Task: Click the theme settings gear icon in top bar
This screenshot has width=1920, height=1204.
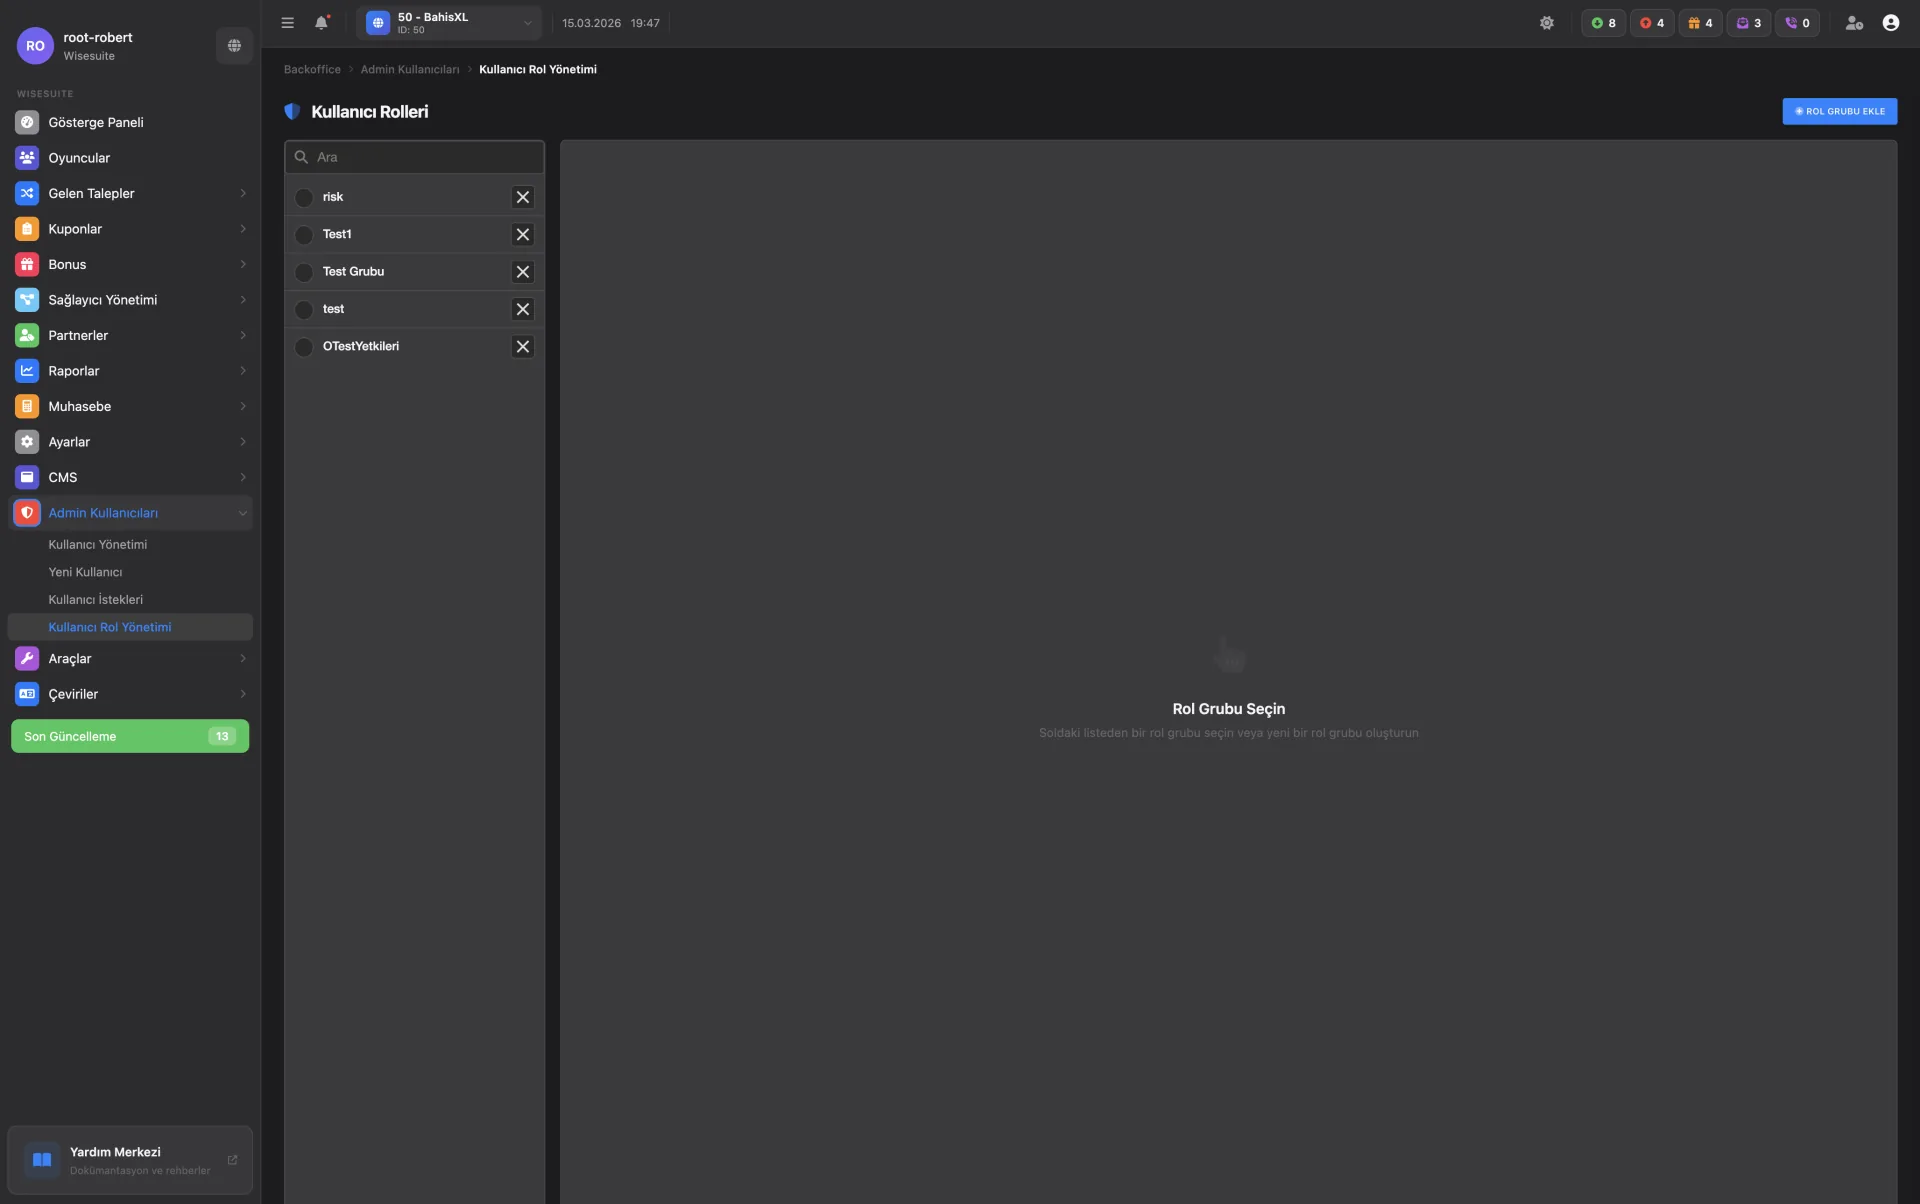Action: 1546,23
